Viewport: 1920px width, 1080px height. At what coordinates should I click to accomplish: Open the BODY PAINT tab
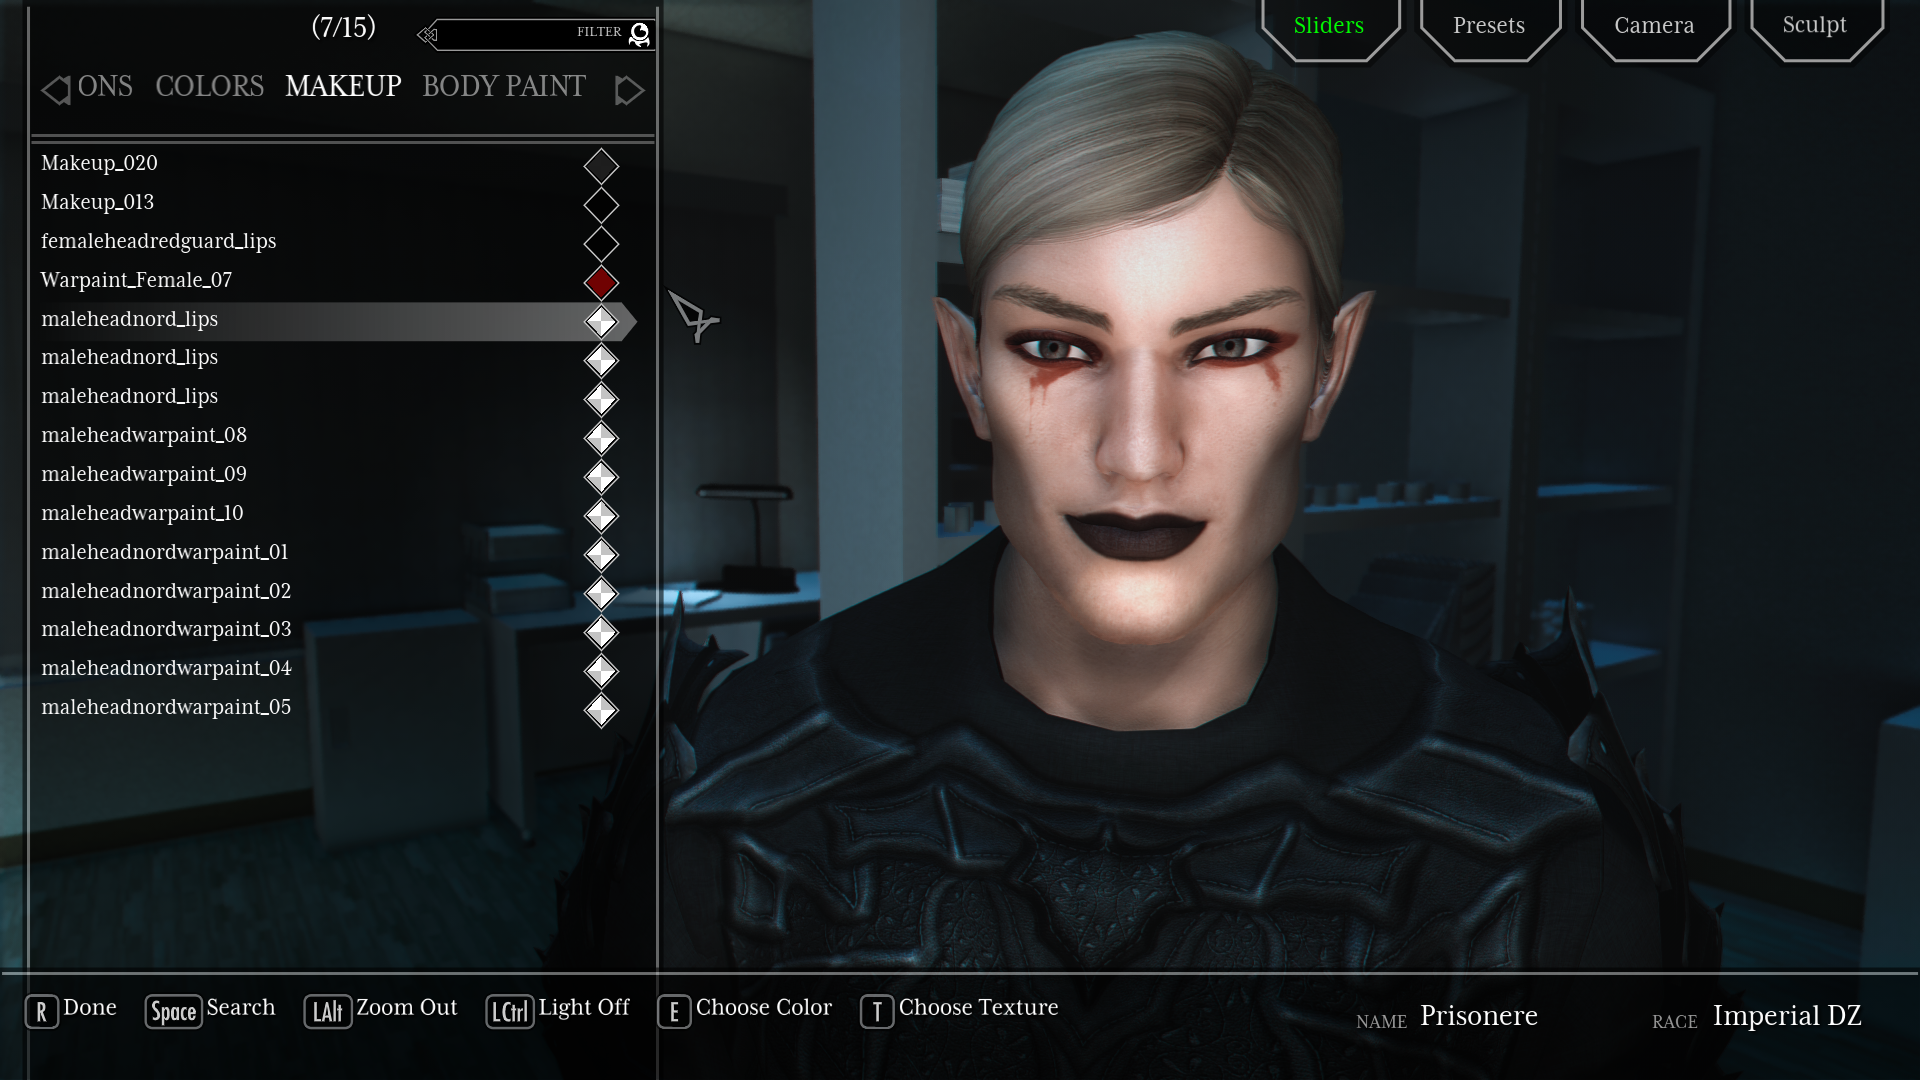[503, 87]
